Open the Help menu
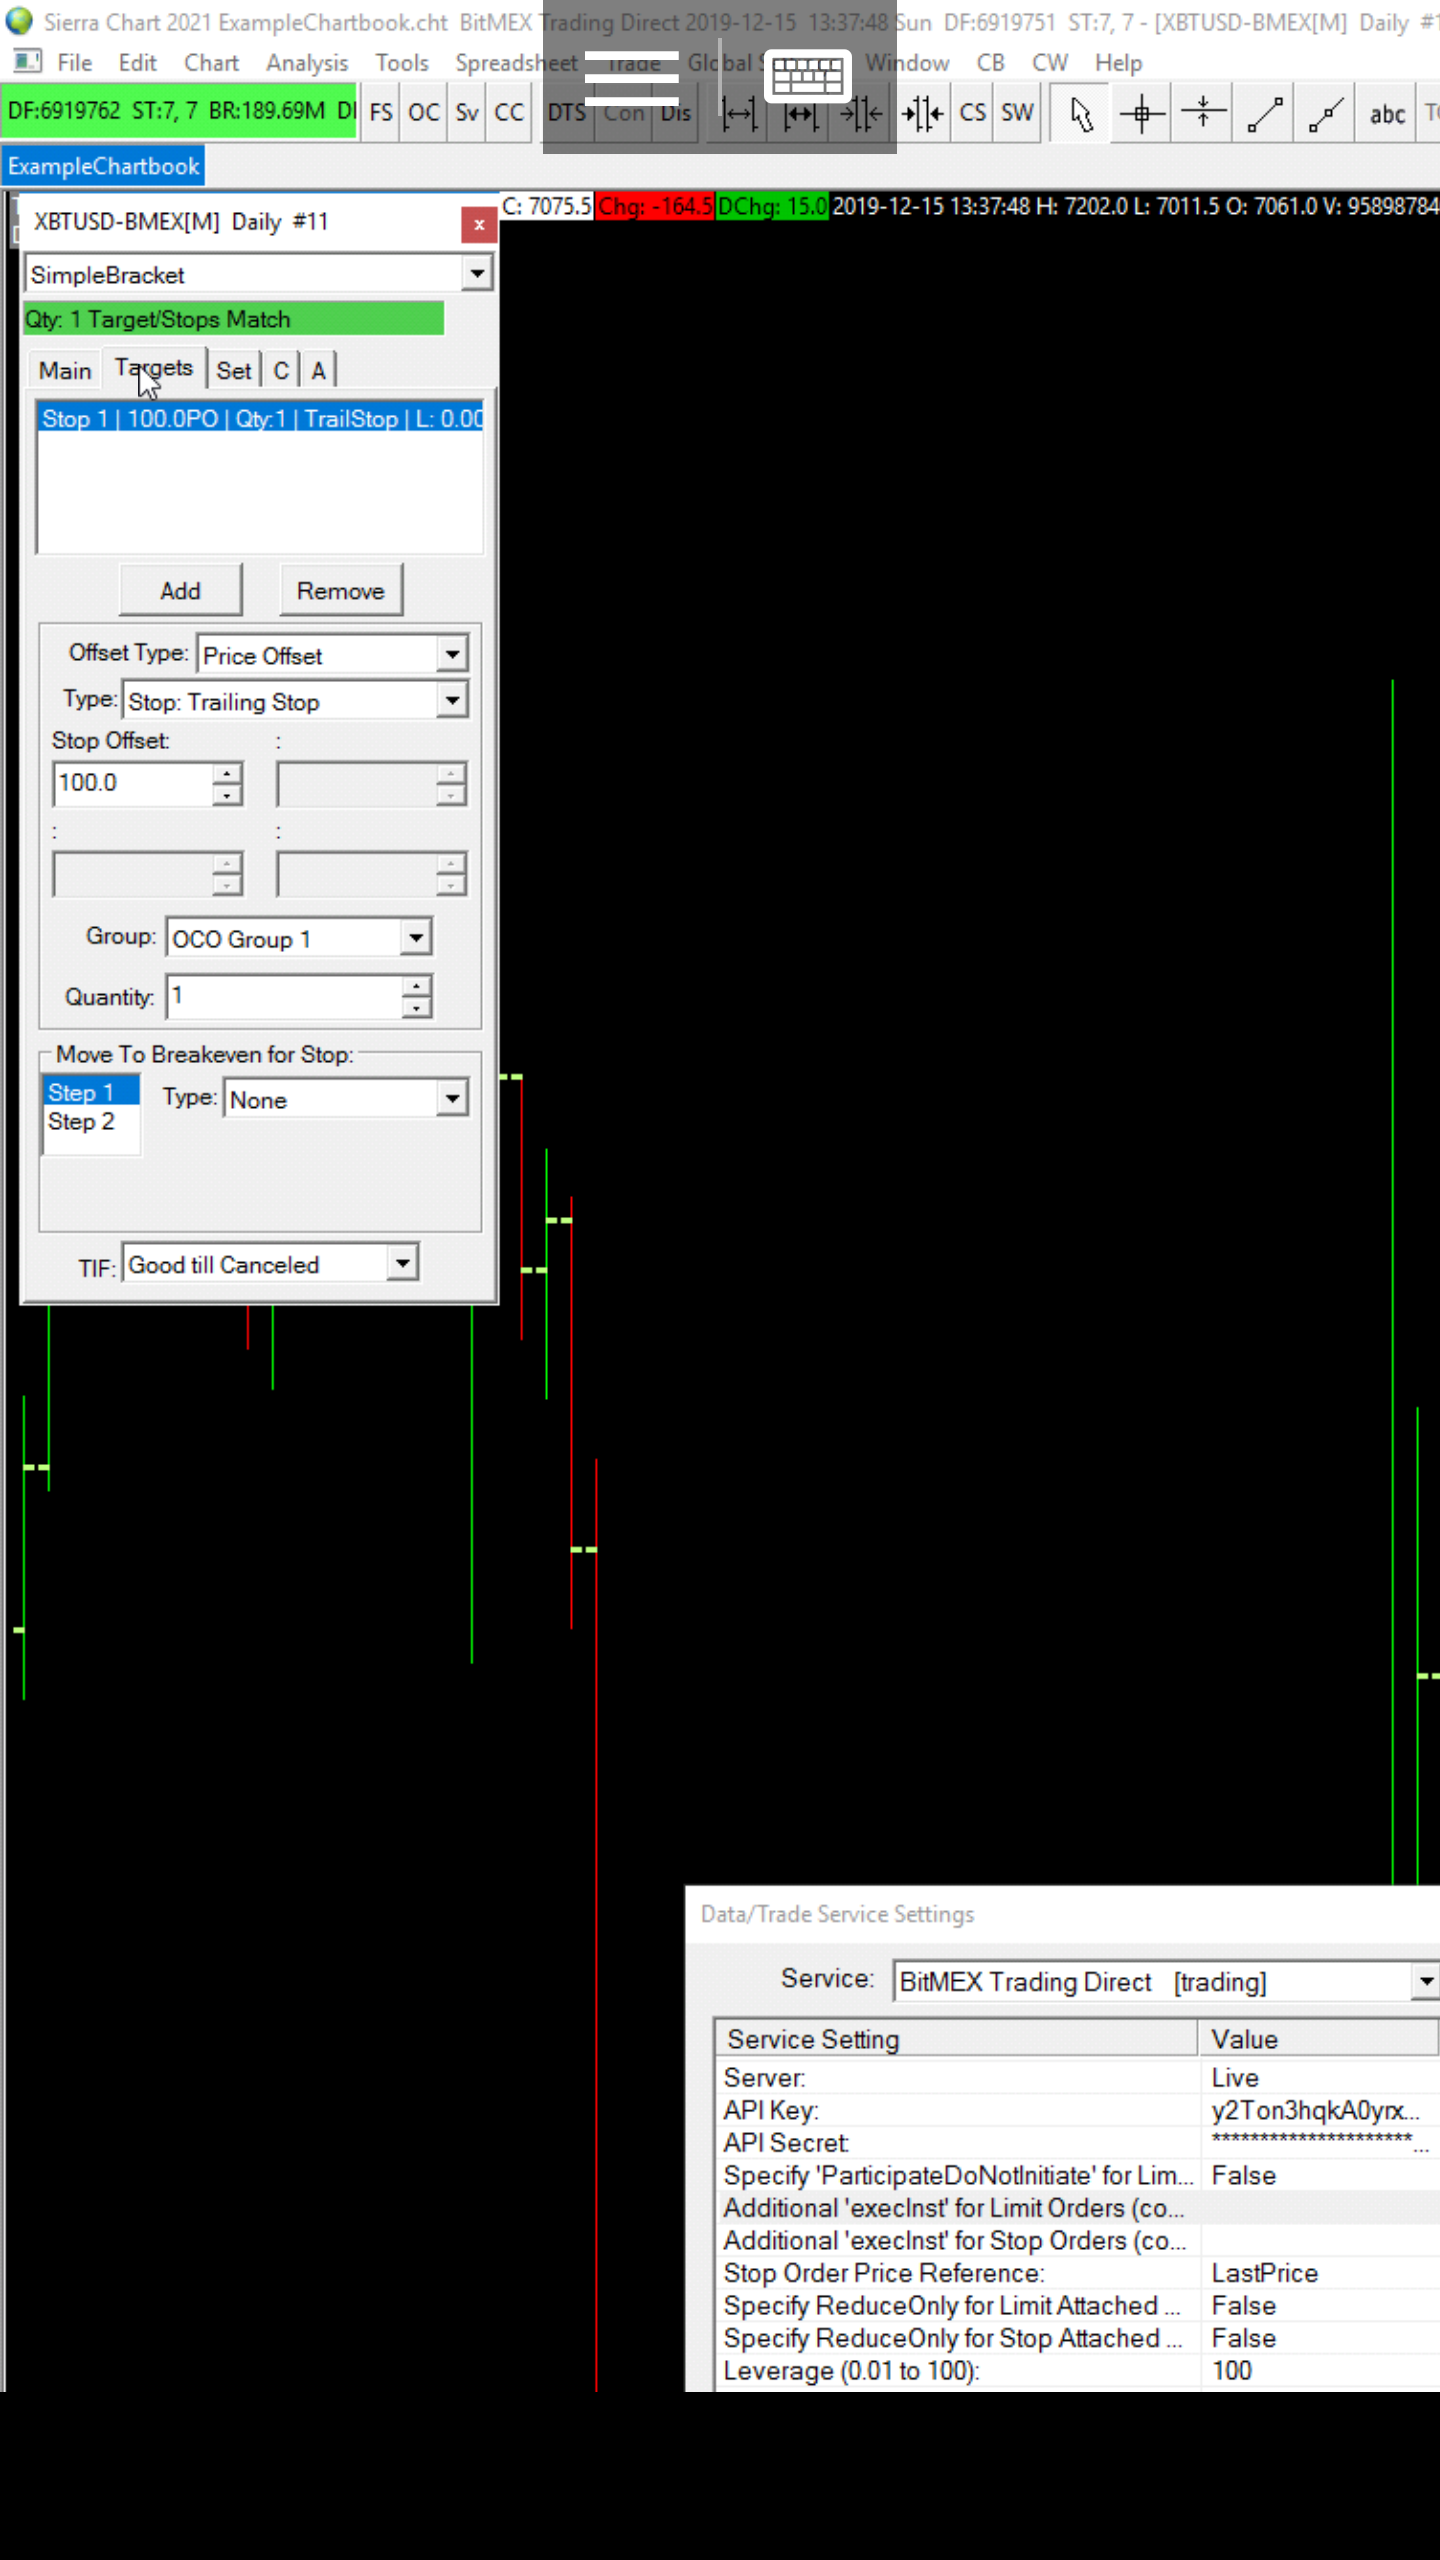The height and width of the screenshot is (2560, 1440). 1118,63
